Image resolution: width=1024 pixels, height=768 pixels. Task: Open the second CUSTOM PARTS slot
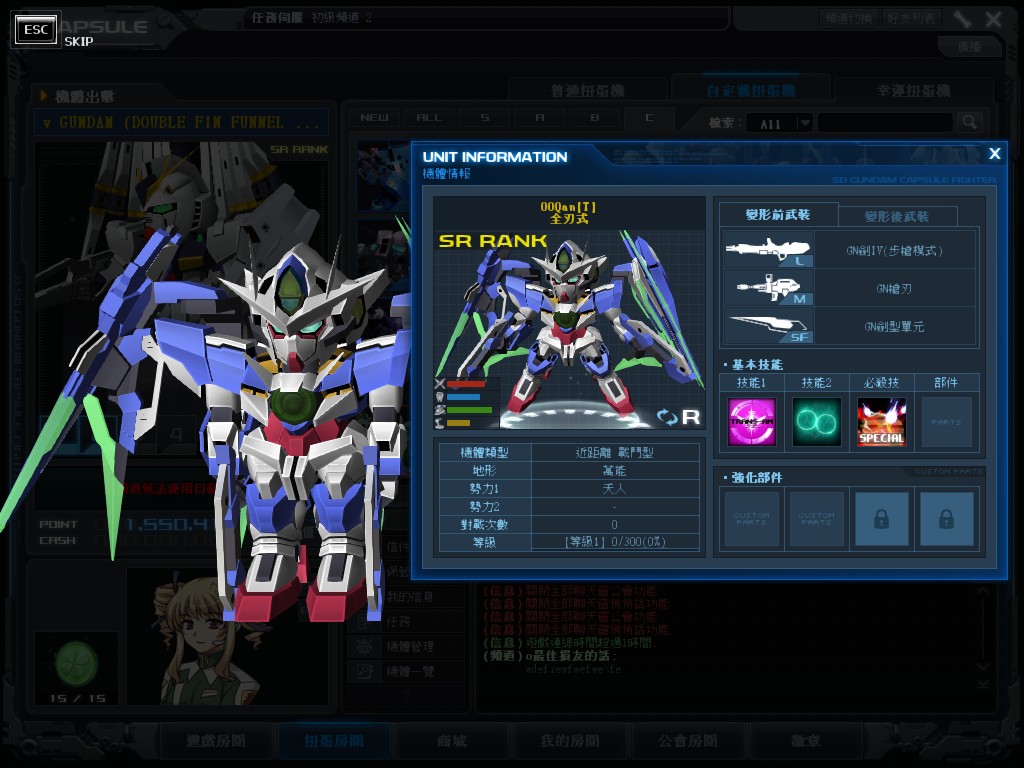click(816, 519)
